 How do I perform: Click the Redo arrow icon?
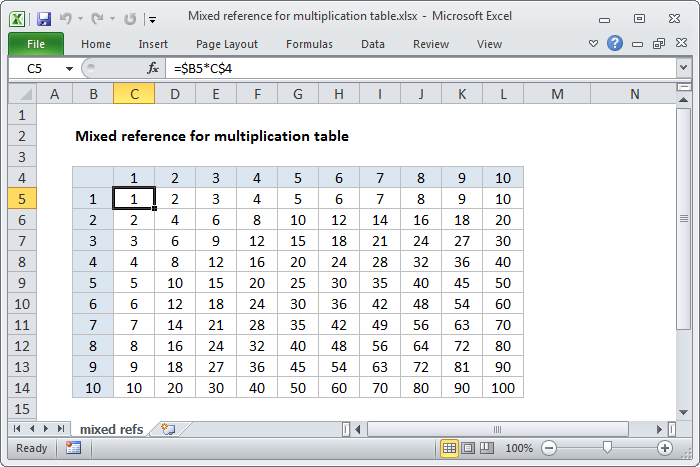click(97, 18)
